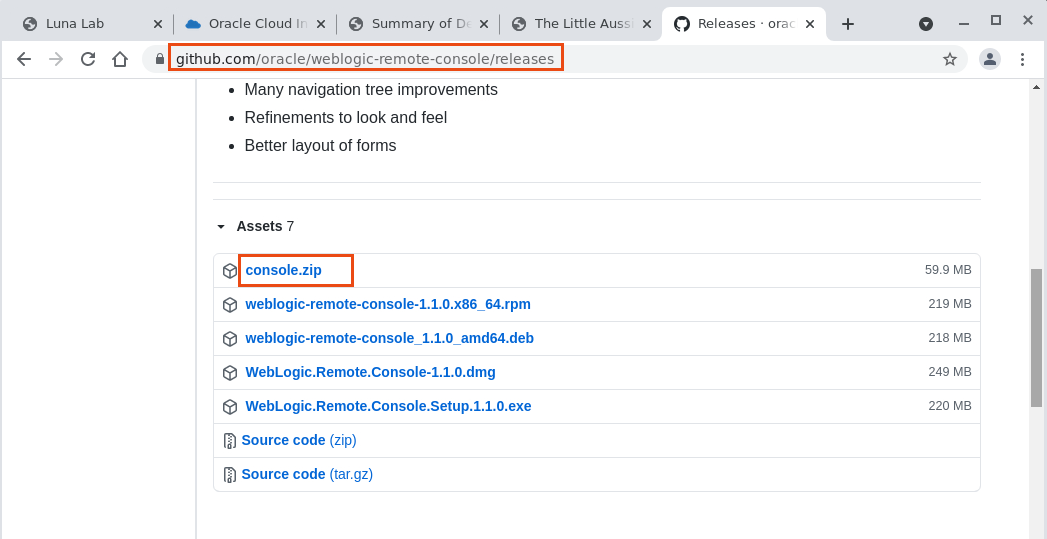Download weblogic-remote-console_1.1.0_amd64.deb
Screen dimensions: 1047x539
[x=389, y=338]
